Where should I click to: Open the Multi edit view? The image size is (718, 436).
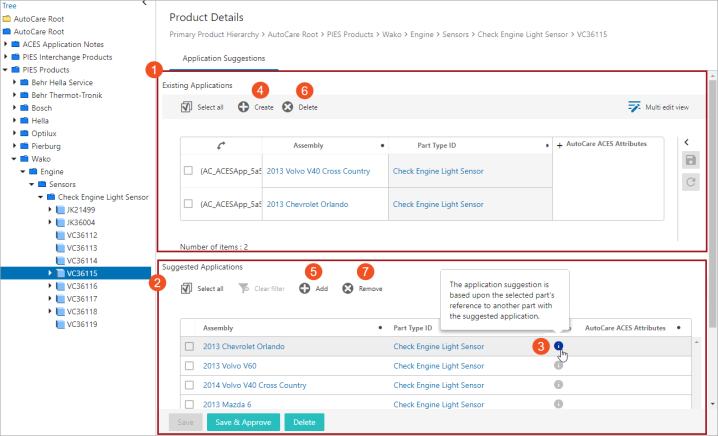click(658, 107)
